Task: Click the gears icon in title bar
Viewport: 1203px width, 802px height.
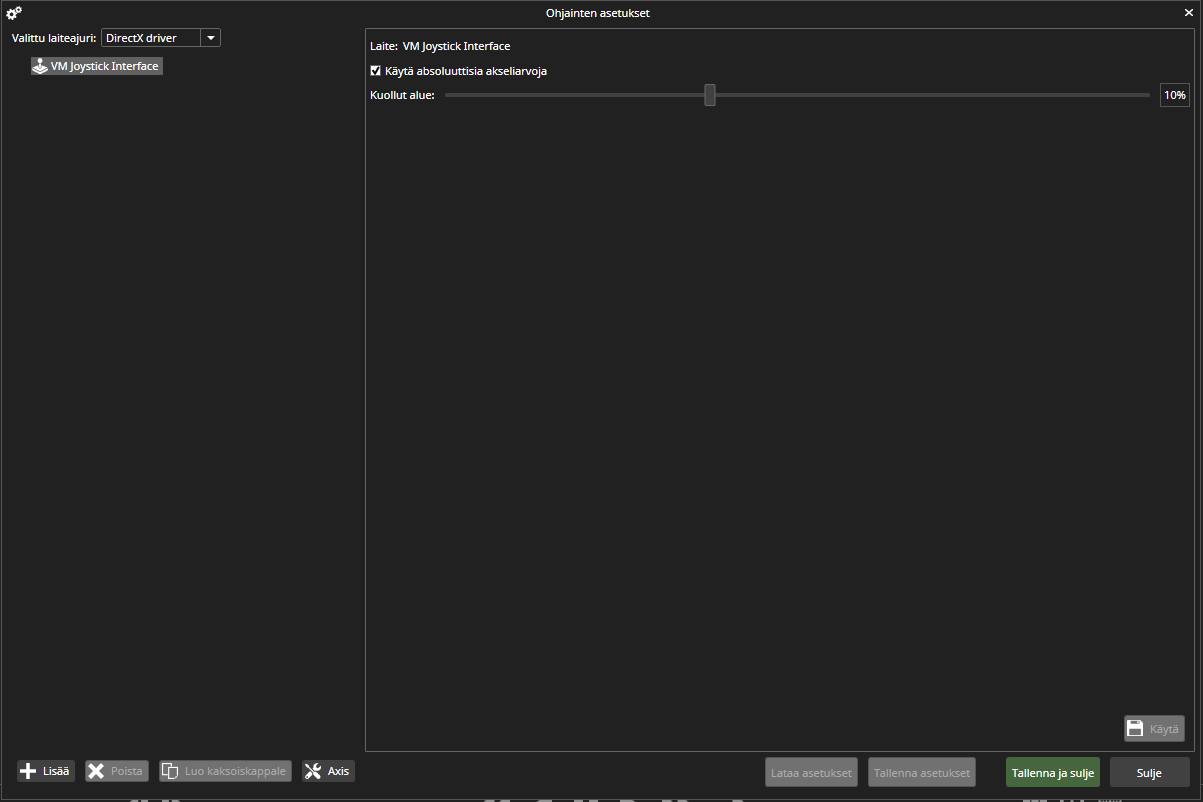Action: pyautogui.click(x=14, y=13)
